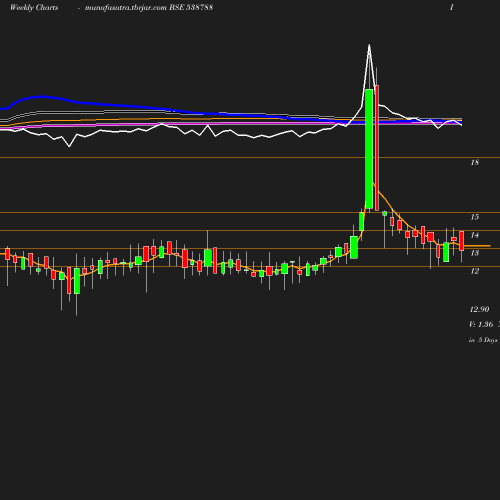The image size is (500, 500).
Task: Click the price axis label 13
Action: 475,253
